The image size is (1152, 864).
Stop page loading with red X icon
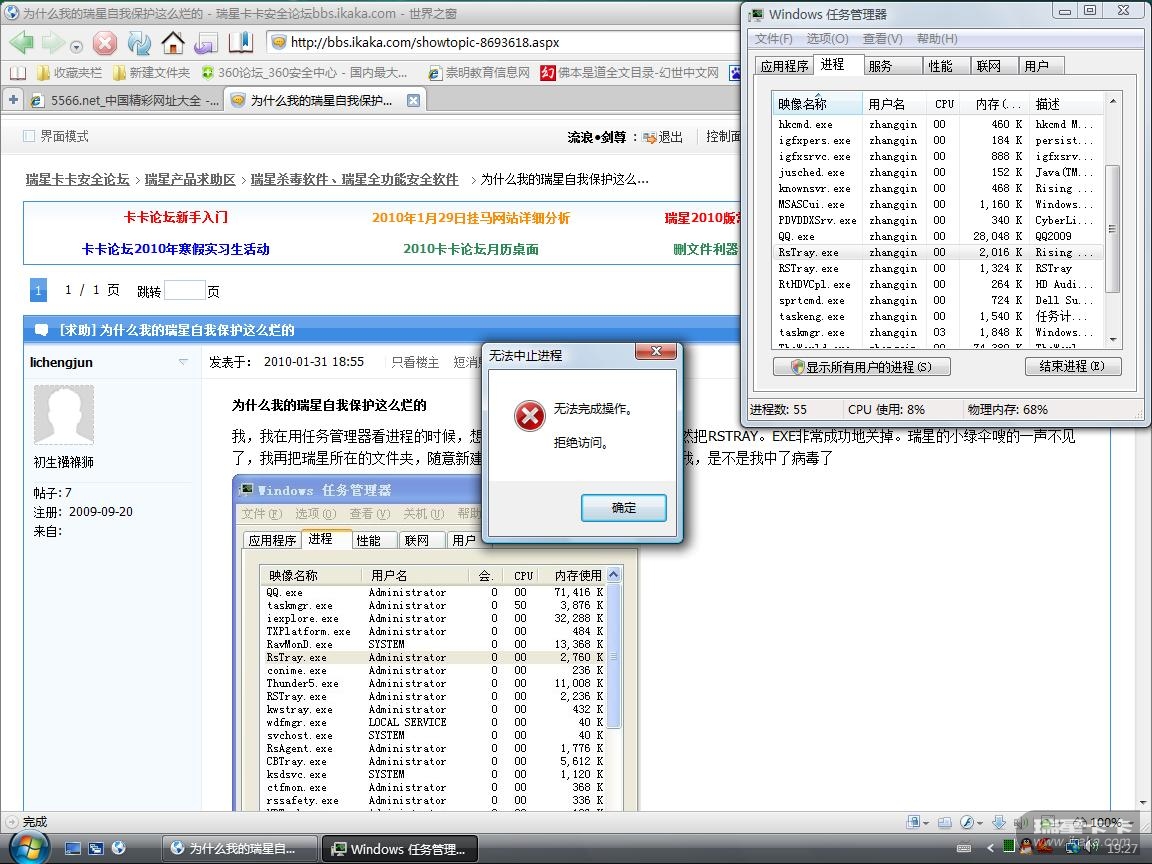[x=105, y=43]
